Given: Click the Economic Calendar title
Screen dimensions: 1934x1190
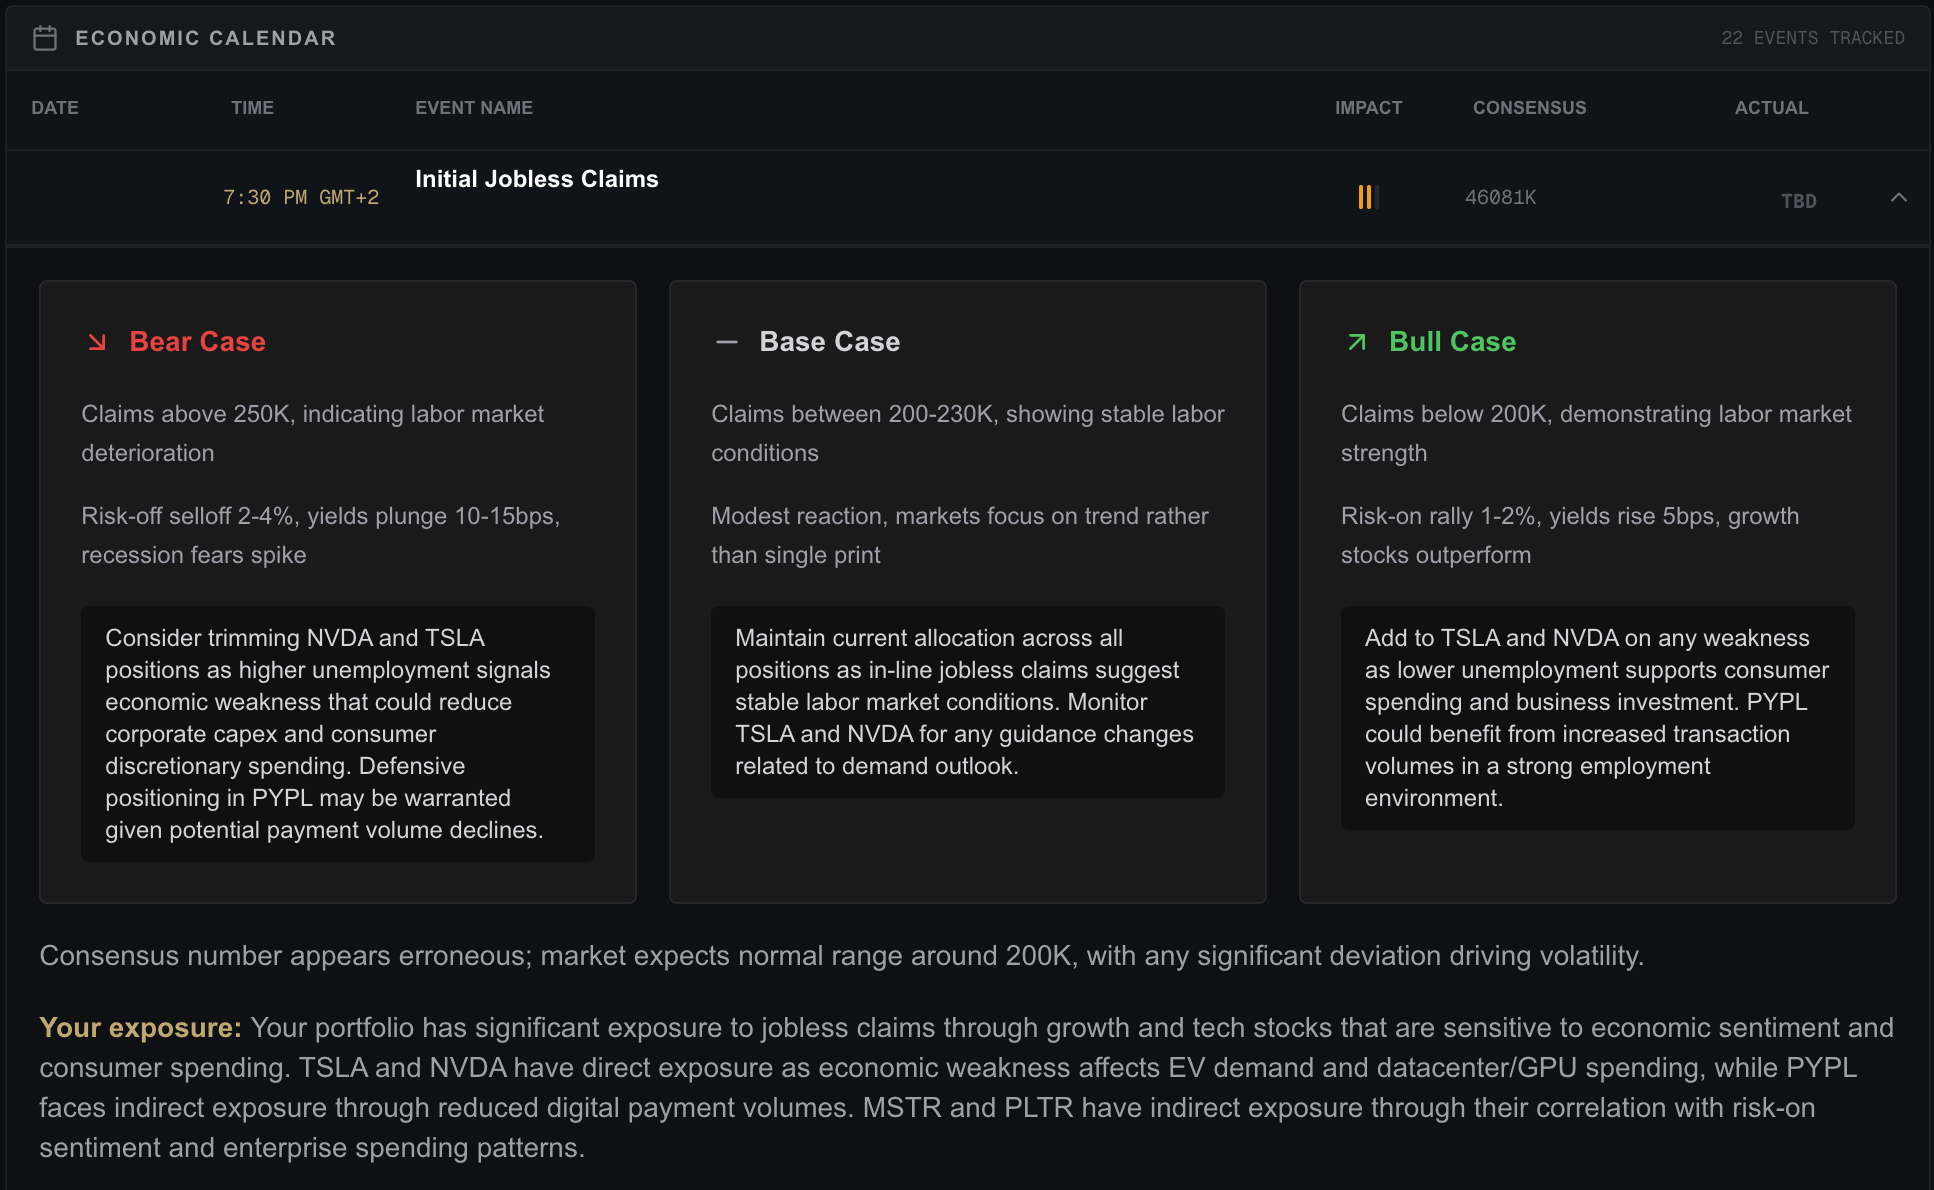Looking at the screenshot, I should 206,38.
